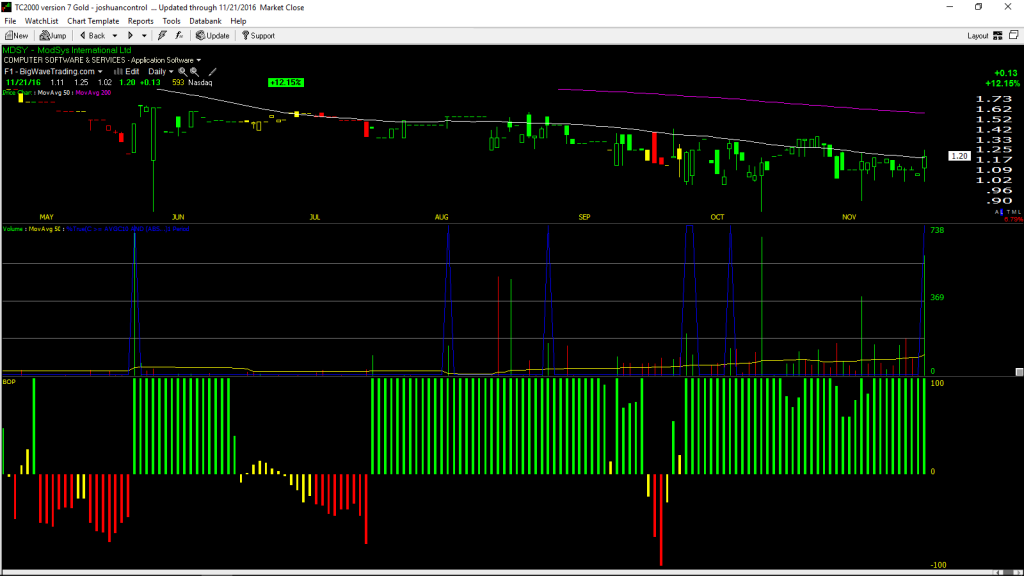Image resolution: width=1024 pixels, height=576 pixels.
Task: Click the COMPUTER SOFTWARE & SERVICES sector label
Action: [x=65, y=60]
